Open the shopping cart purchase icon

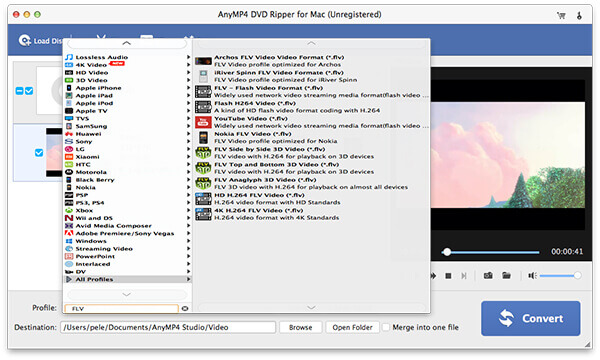click(561, 15)
